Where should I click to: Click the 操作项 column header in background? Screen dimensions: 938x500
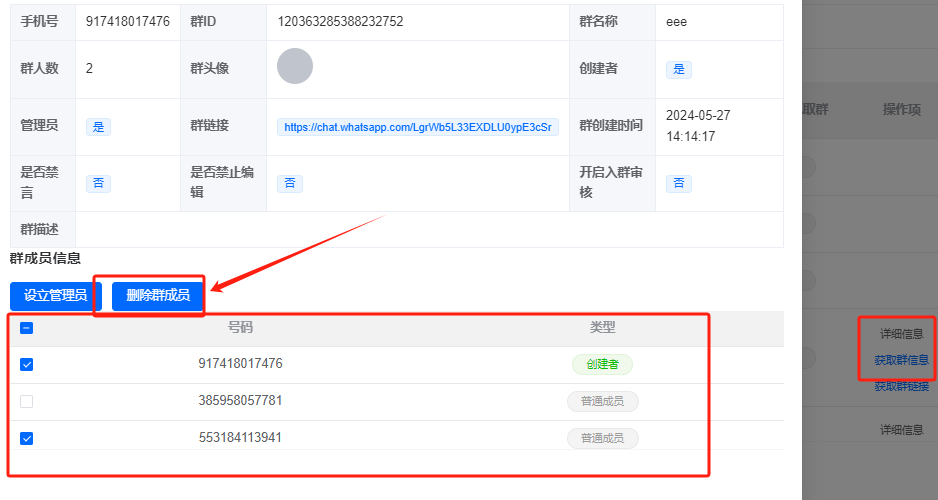coord(902,109)
